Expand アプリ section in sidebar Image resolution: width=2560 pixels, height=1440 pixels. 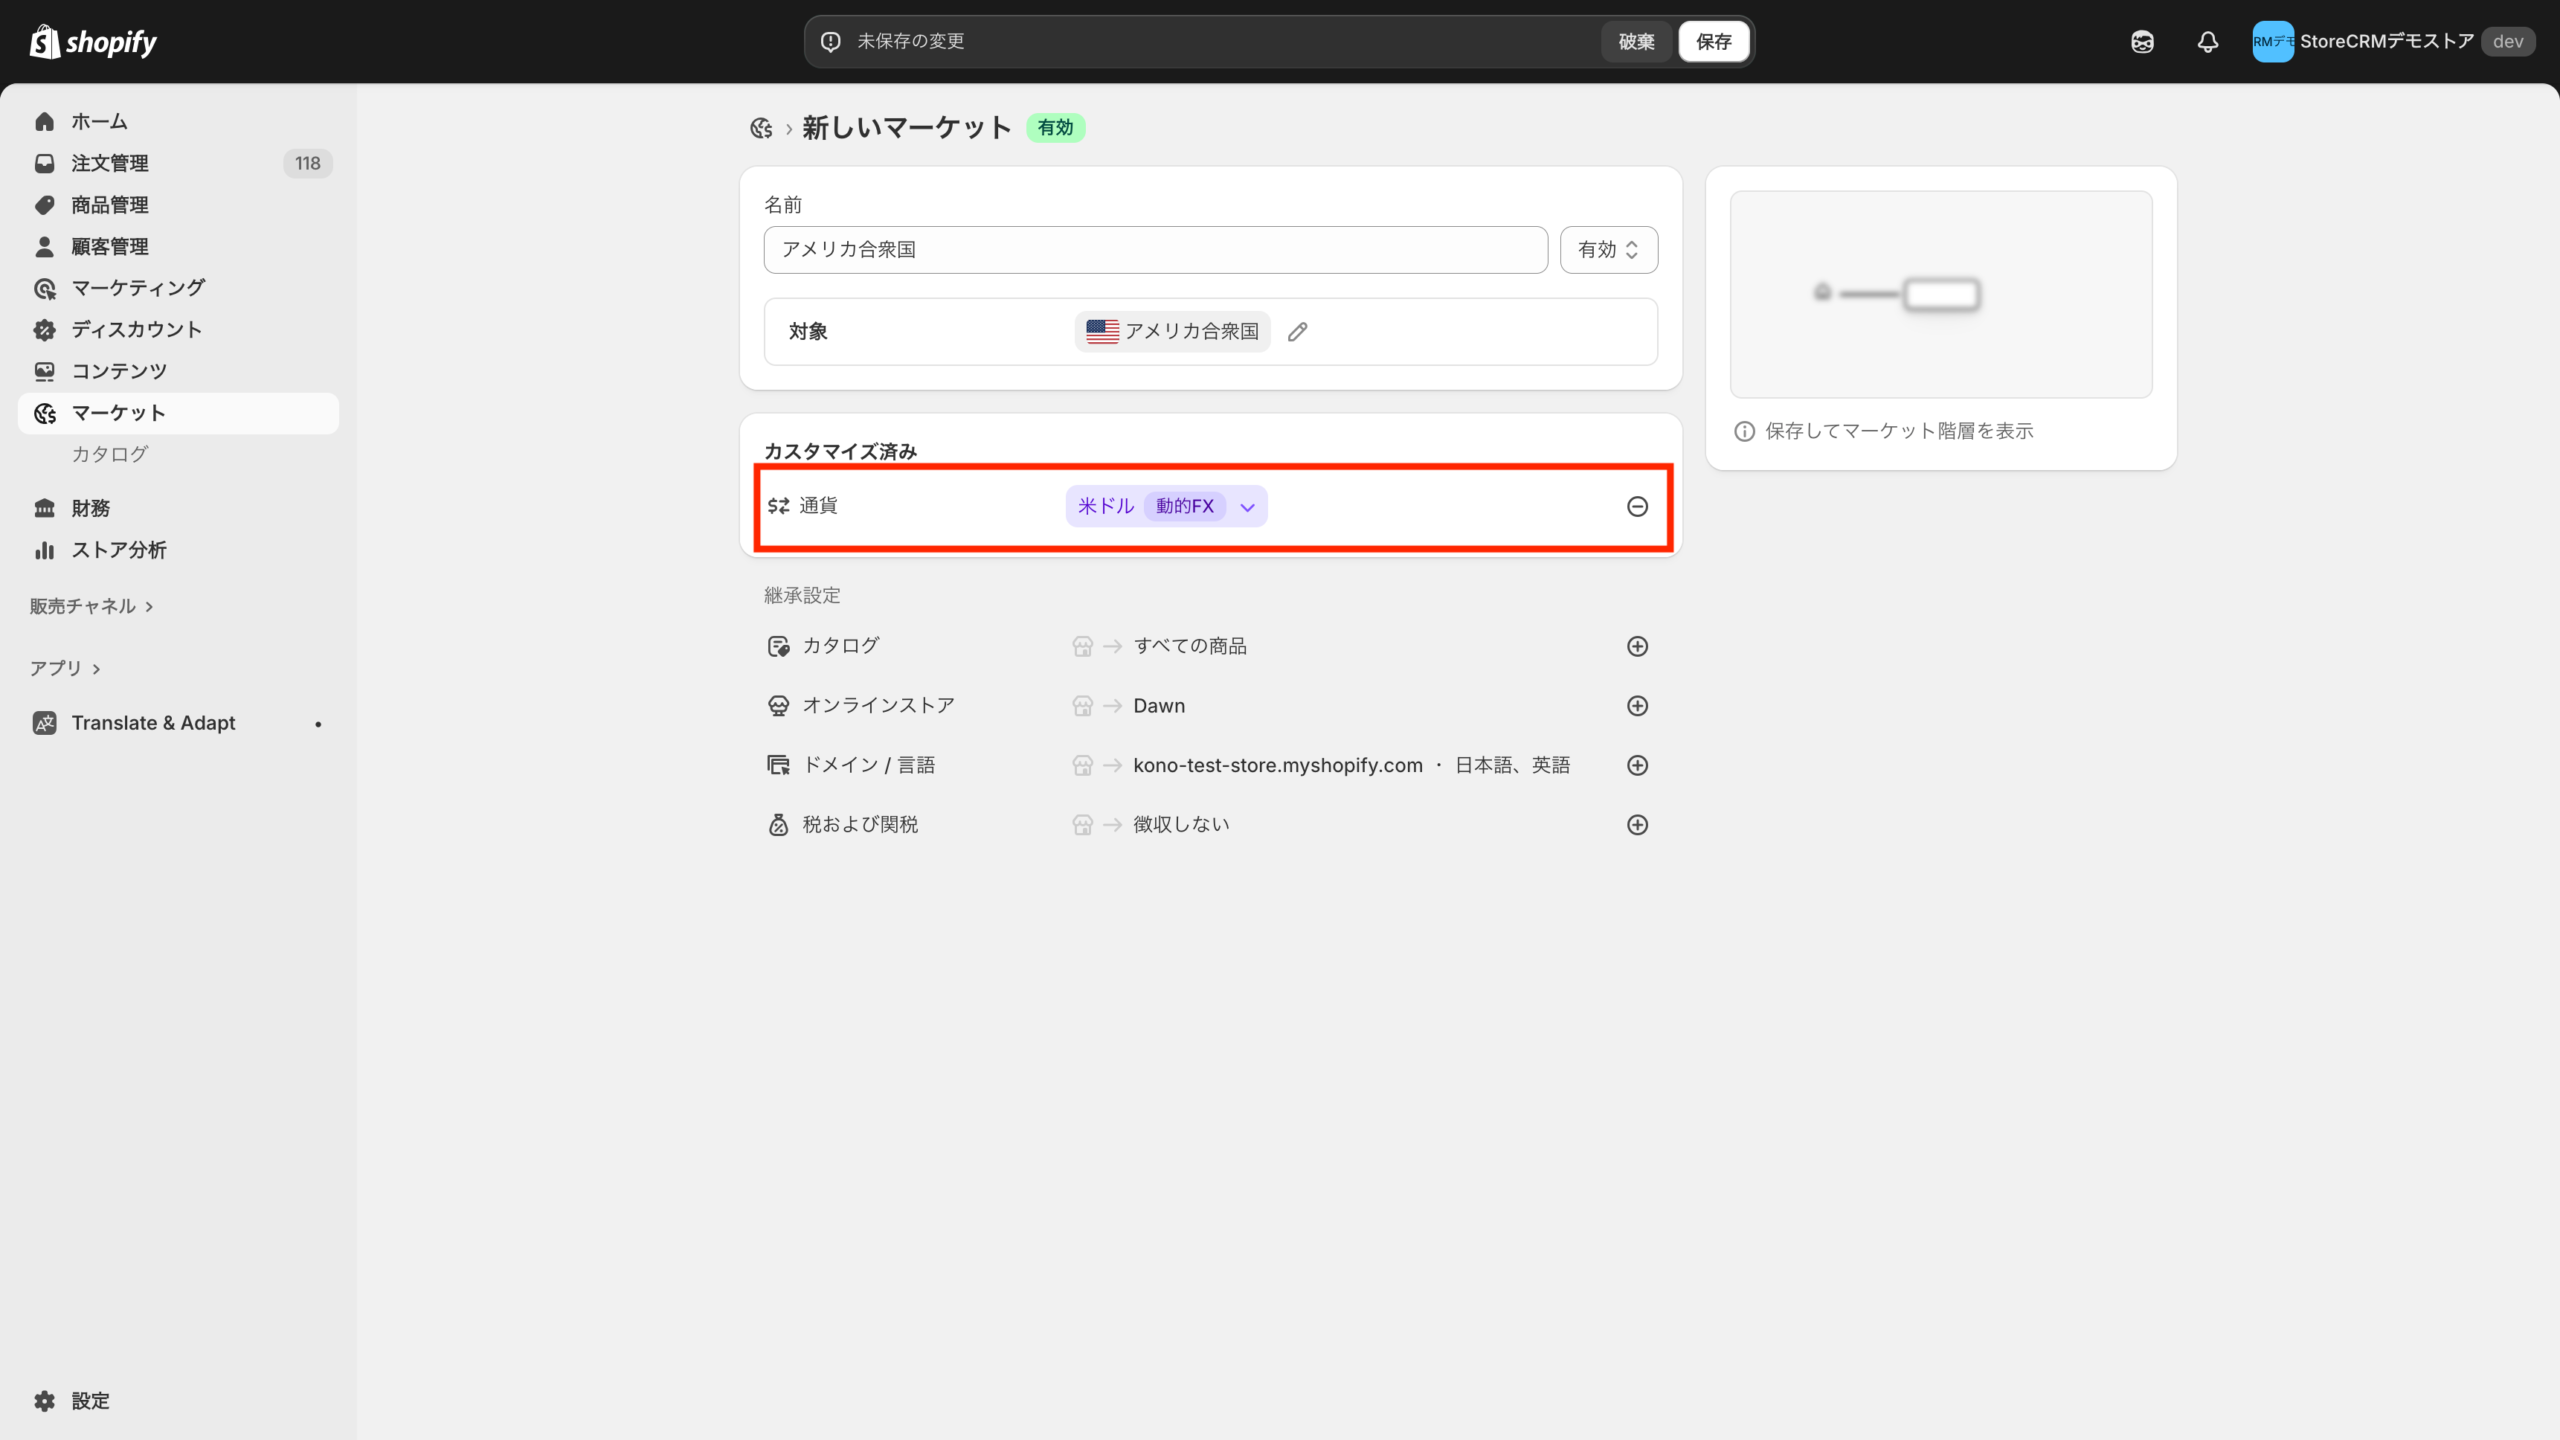pos(65,668)
